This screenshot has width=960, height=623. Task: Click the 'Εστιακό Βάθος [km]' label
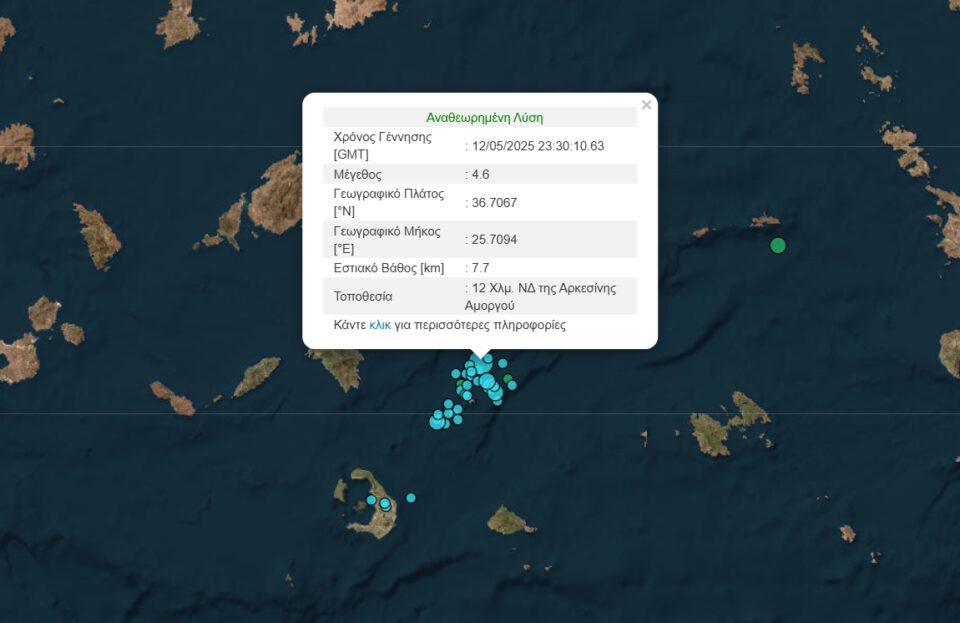coord(389,268)
